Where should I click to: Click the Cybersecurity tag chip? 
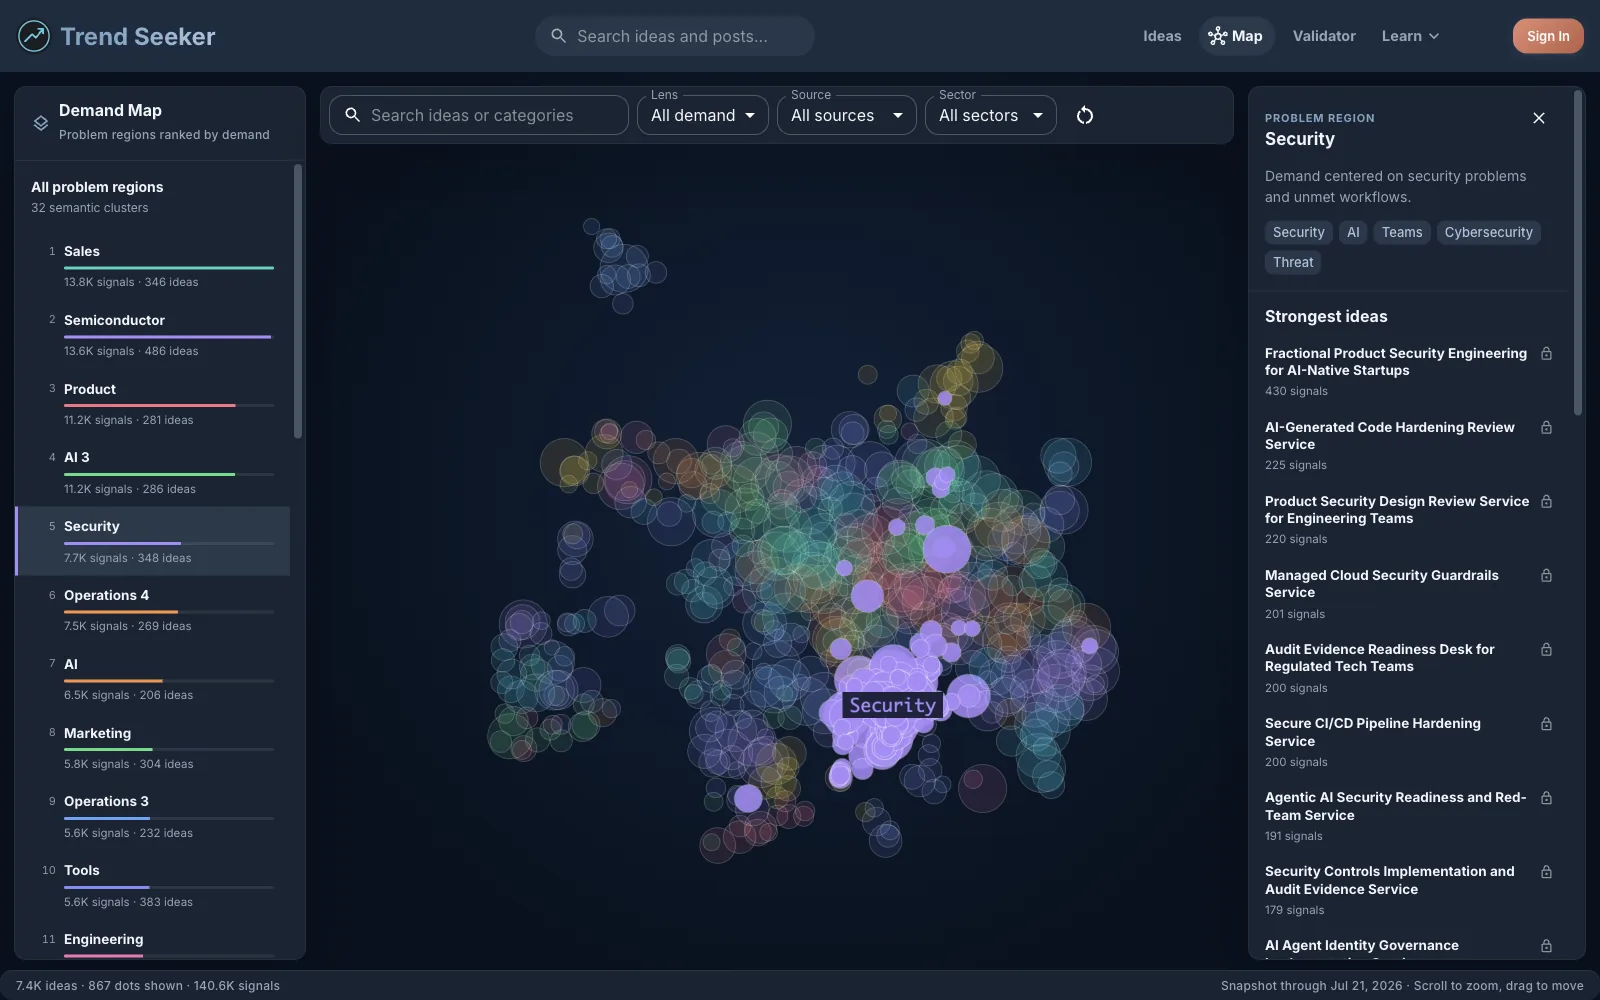point(1488,232)
